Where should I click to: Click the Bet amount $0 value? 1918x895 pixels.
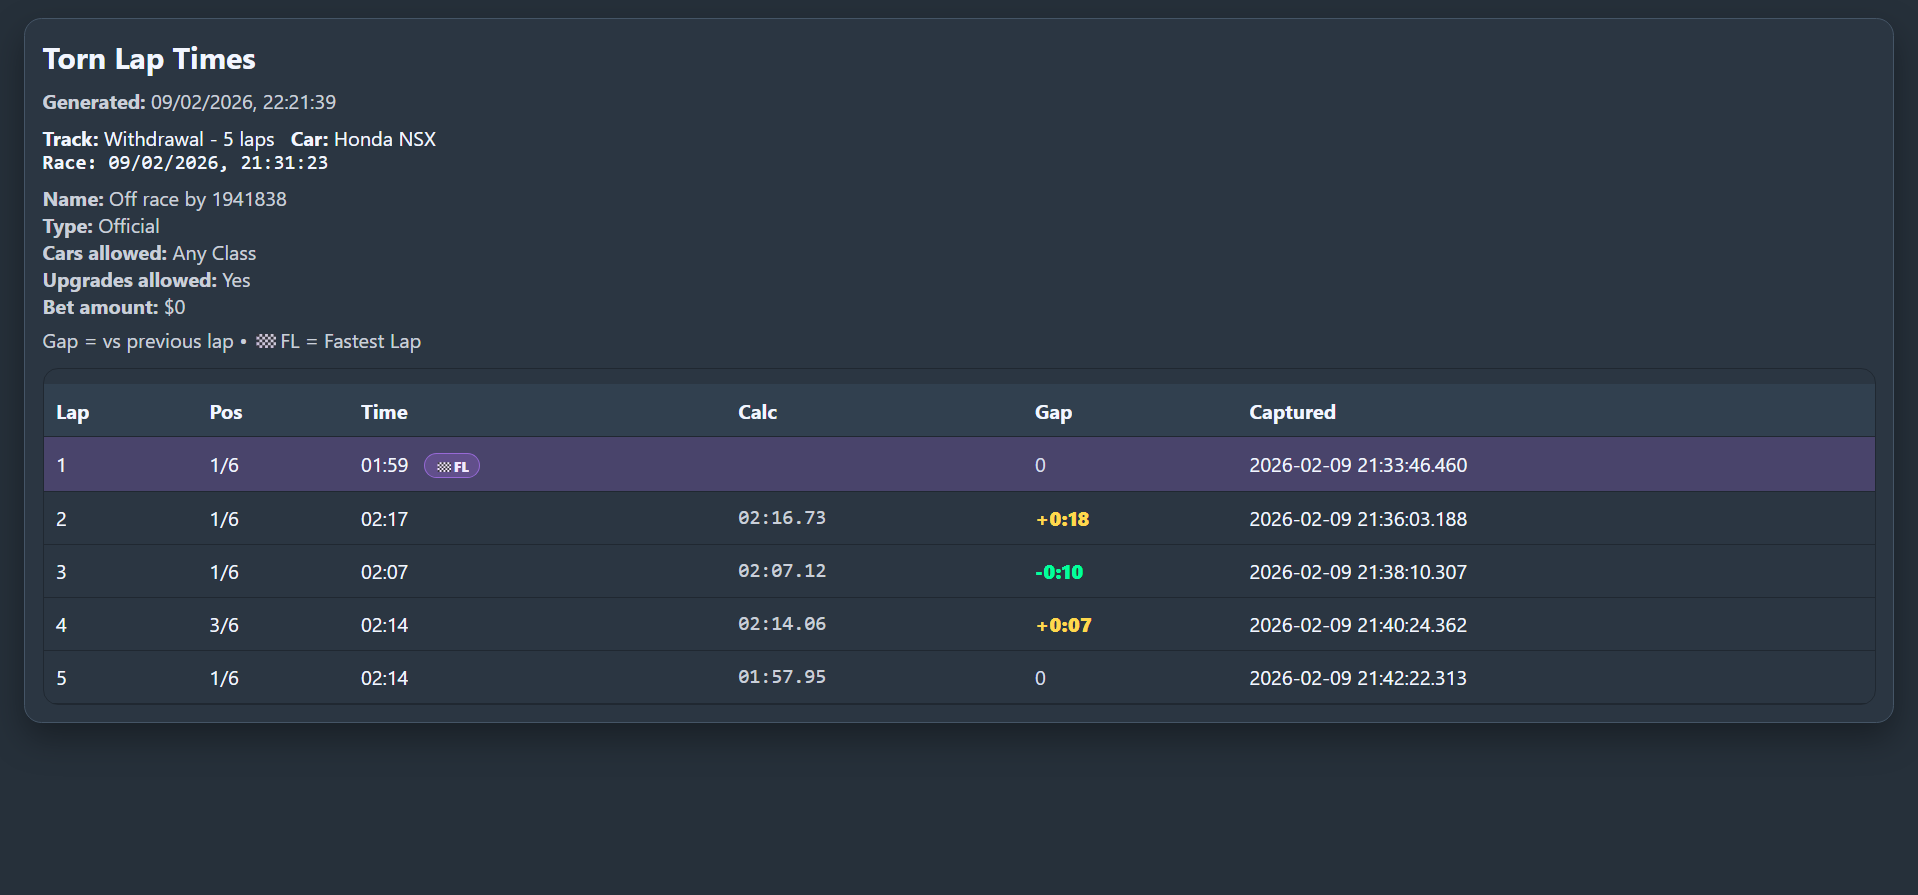point(174,307)
